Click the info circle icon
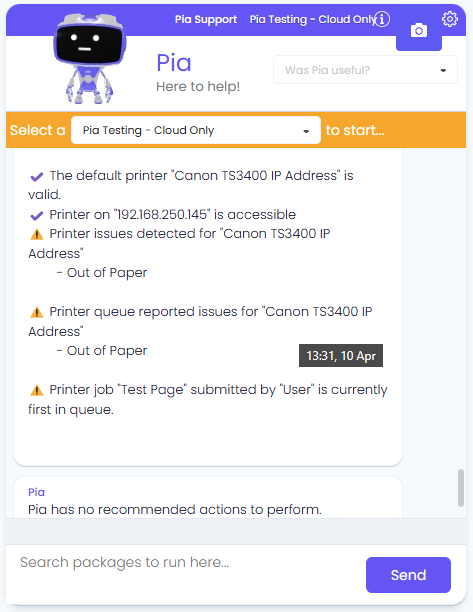 tap(382, 19)
